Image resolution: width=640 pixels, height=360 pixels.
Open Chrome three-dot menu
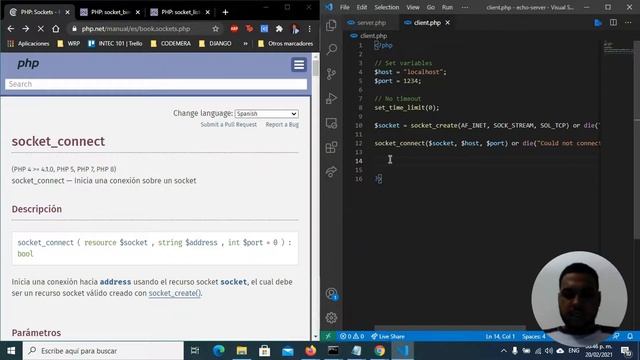pos(309,29)
